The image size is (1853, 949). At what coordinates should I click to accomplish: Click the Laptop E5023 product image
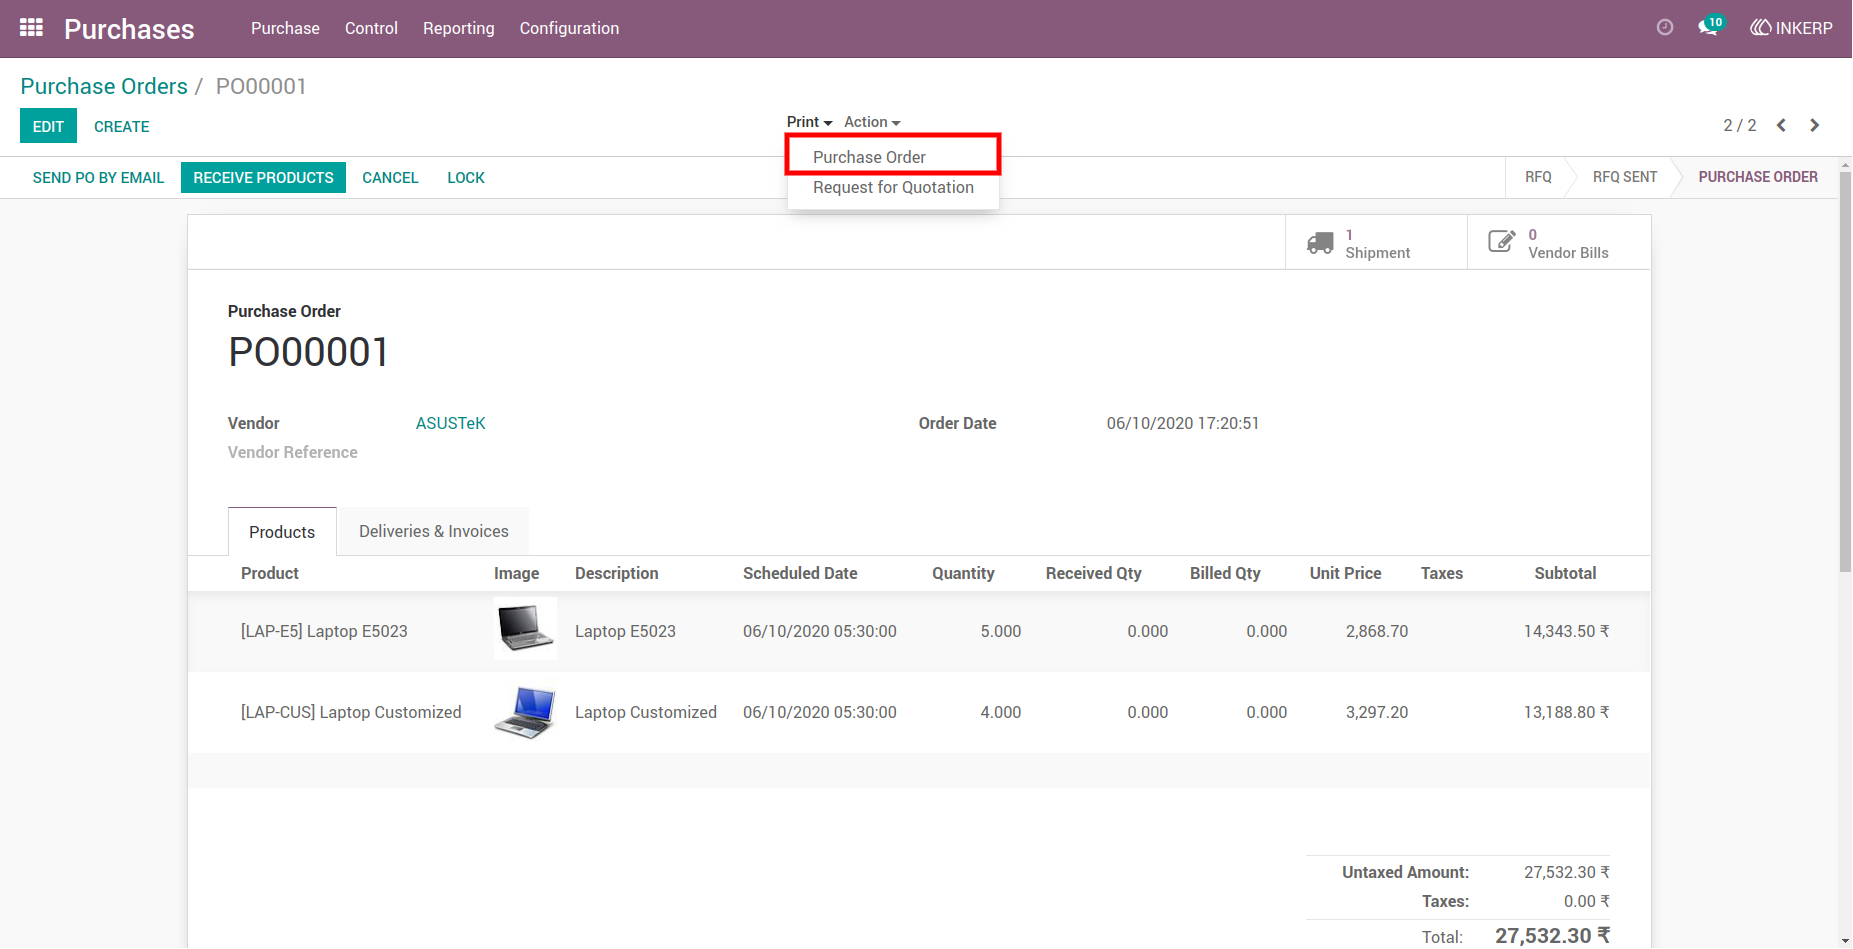[525, 629]
